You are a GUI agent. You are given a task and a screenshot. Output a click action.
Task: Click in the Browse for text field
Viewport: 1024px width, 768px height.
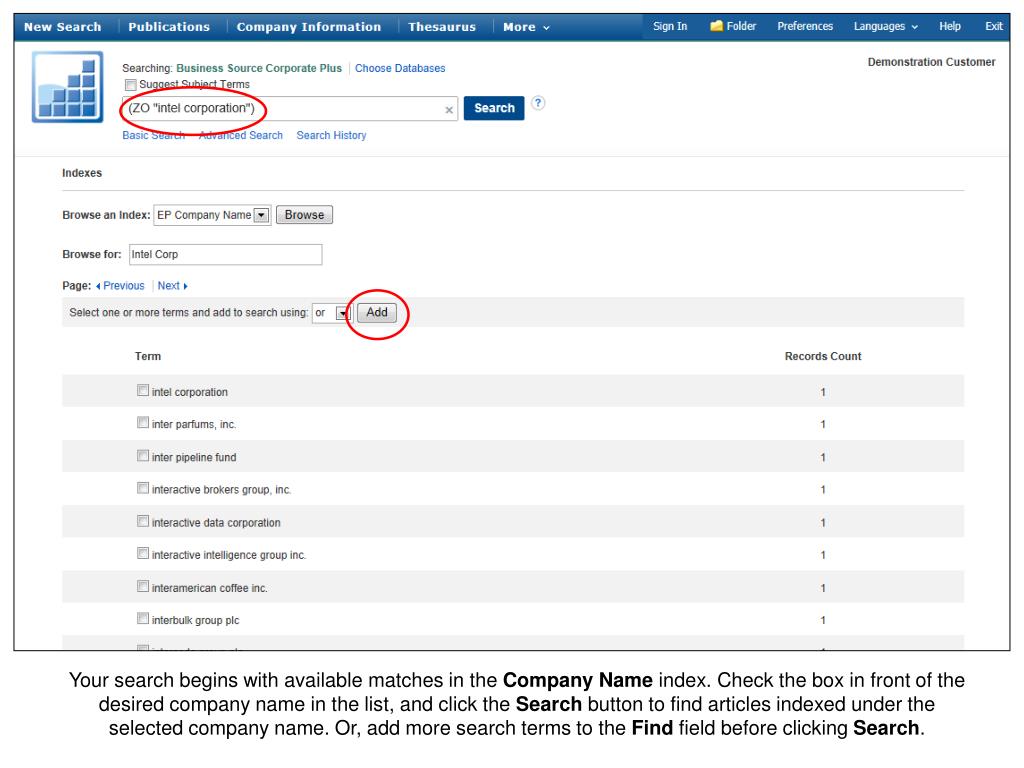pos(224,254)
